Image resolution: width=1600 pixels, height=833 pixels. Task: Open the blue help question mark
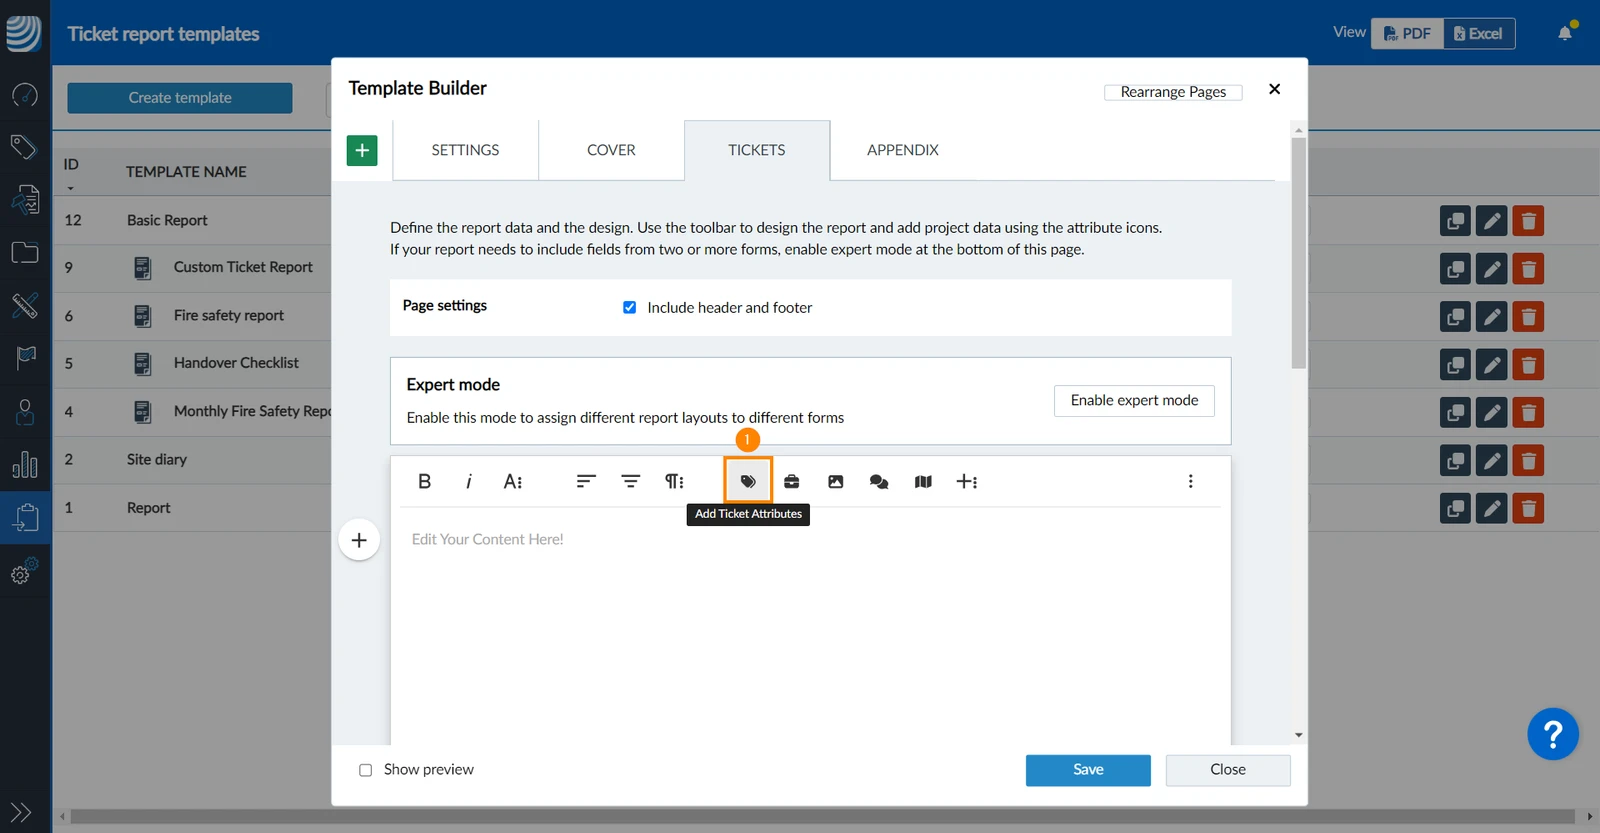tap(1553, 735)
